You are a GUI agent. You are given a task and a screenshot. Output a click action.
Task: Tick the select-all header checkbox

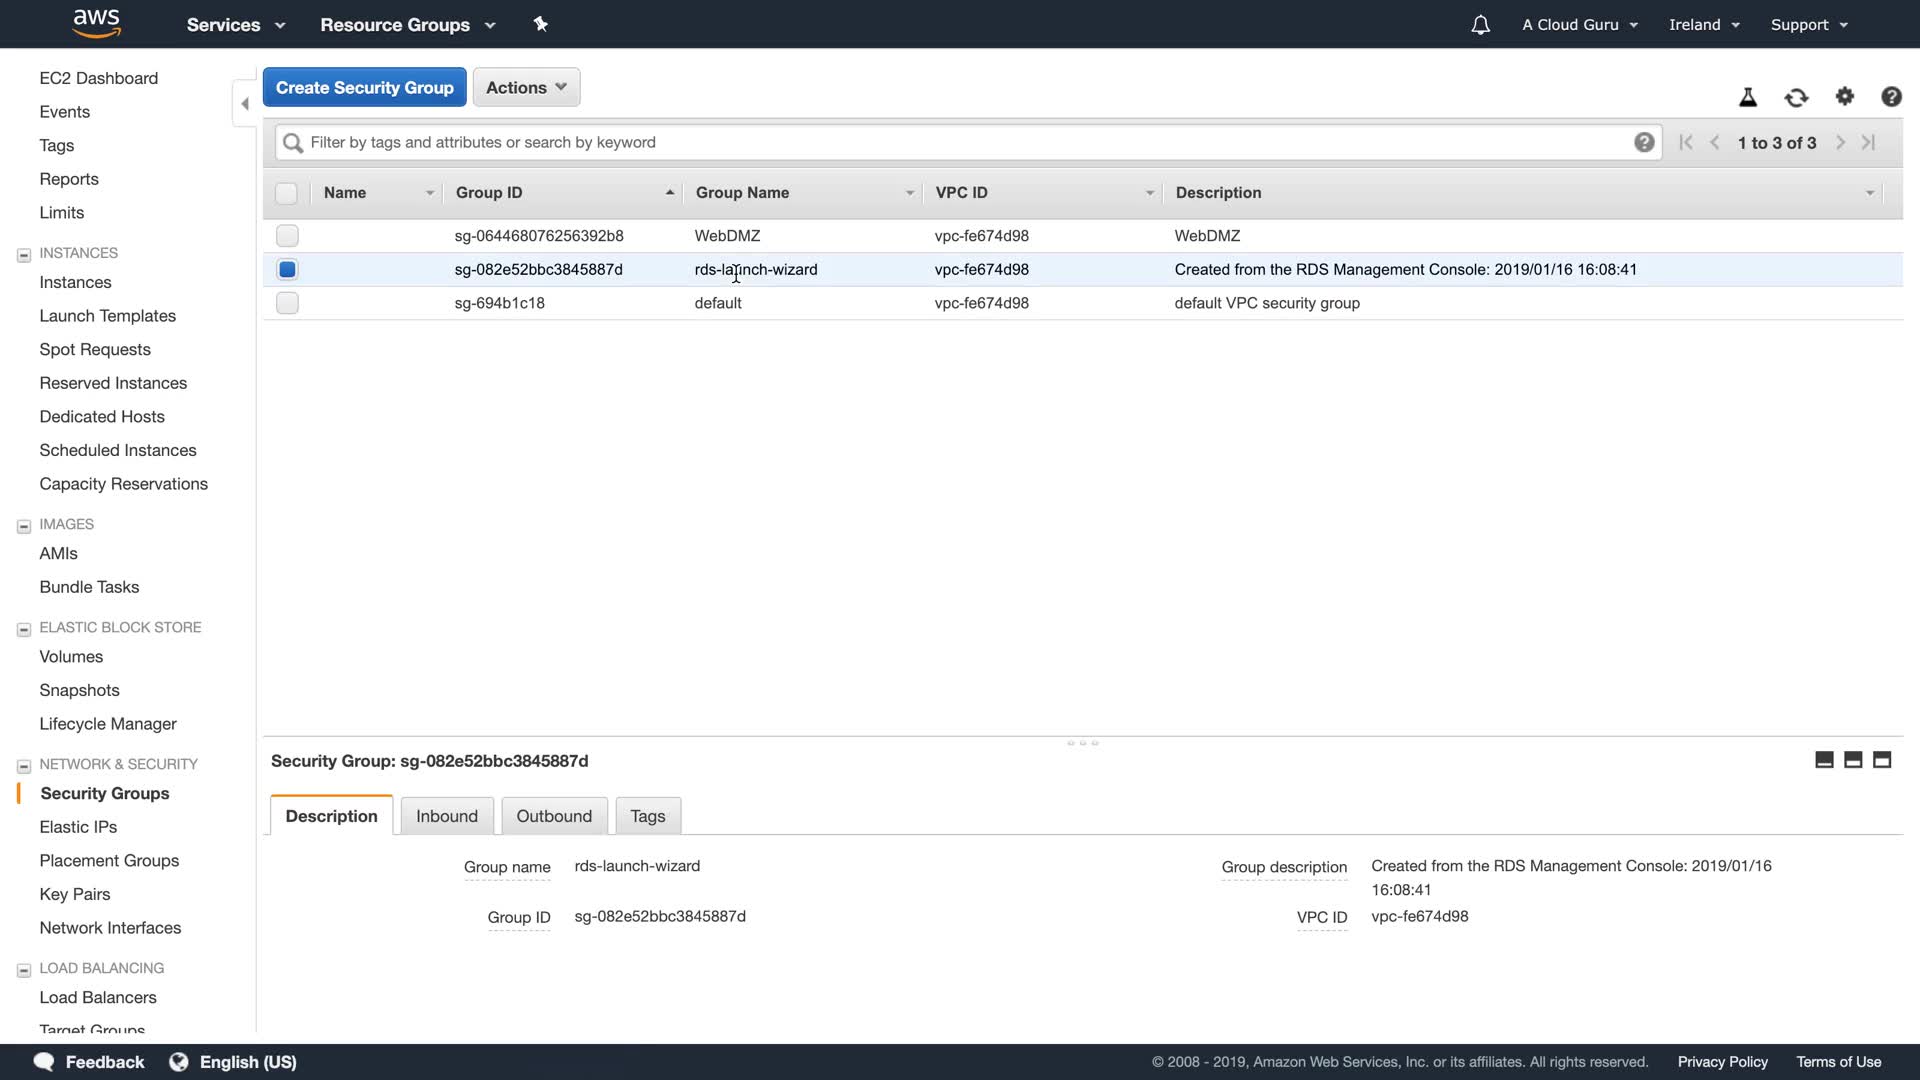coord(286,193)
